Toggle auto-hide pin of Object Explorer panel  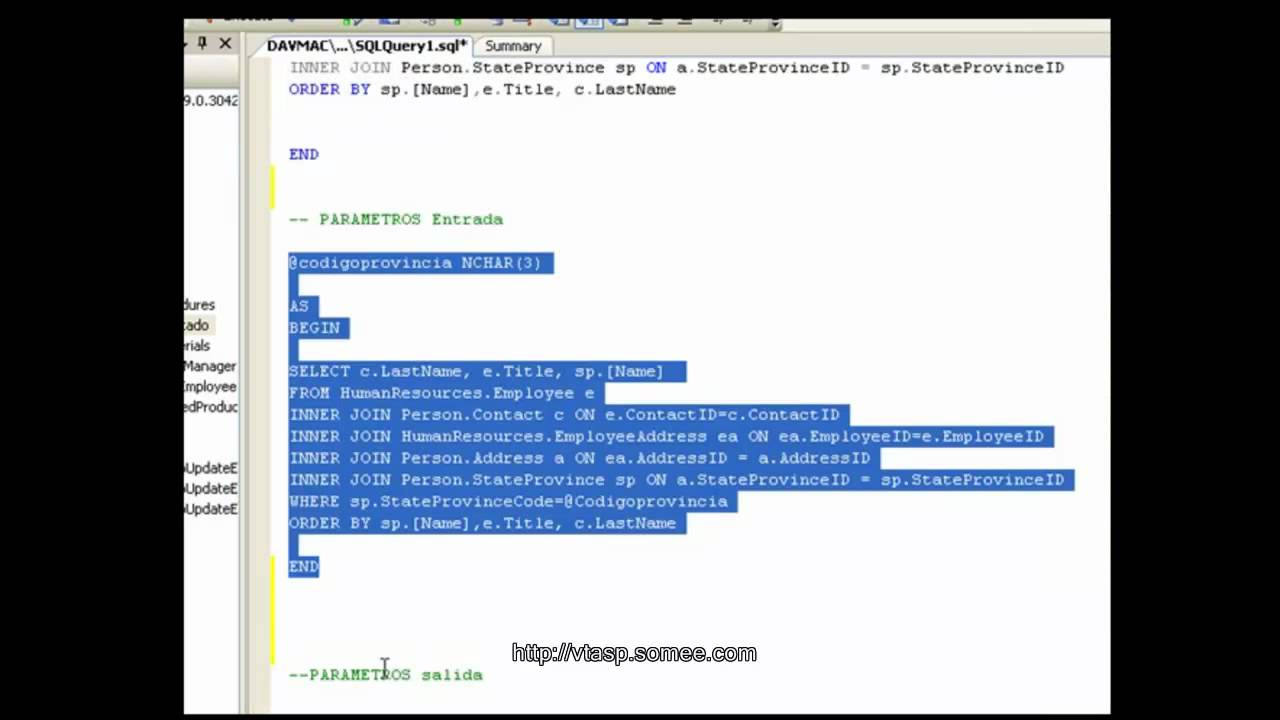[201, 43]
